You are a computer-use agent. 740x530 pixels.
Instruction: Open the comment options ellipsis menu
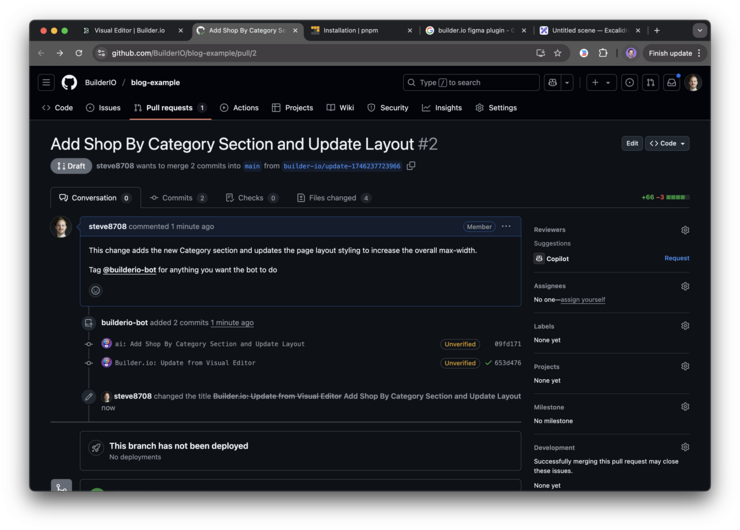(x=506, y=227)
